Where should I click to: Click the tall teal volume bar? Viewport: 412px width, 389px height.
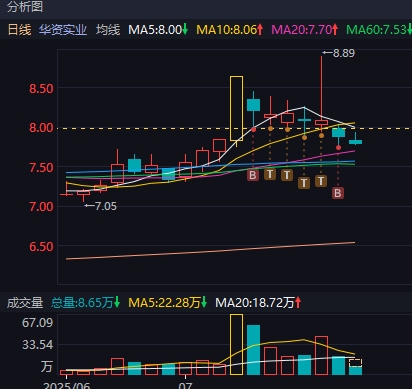(253, 350)
